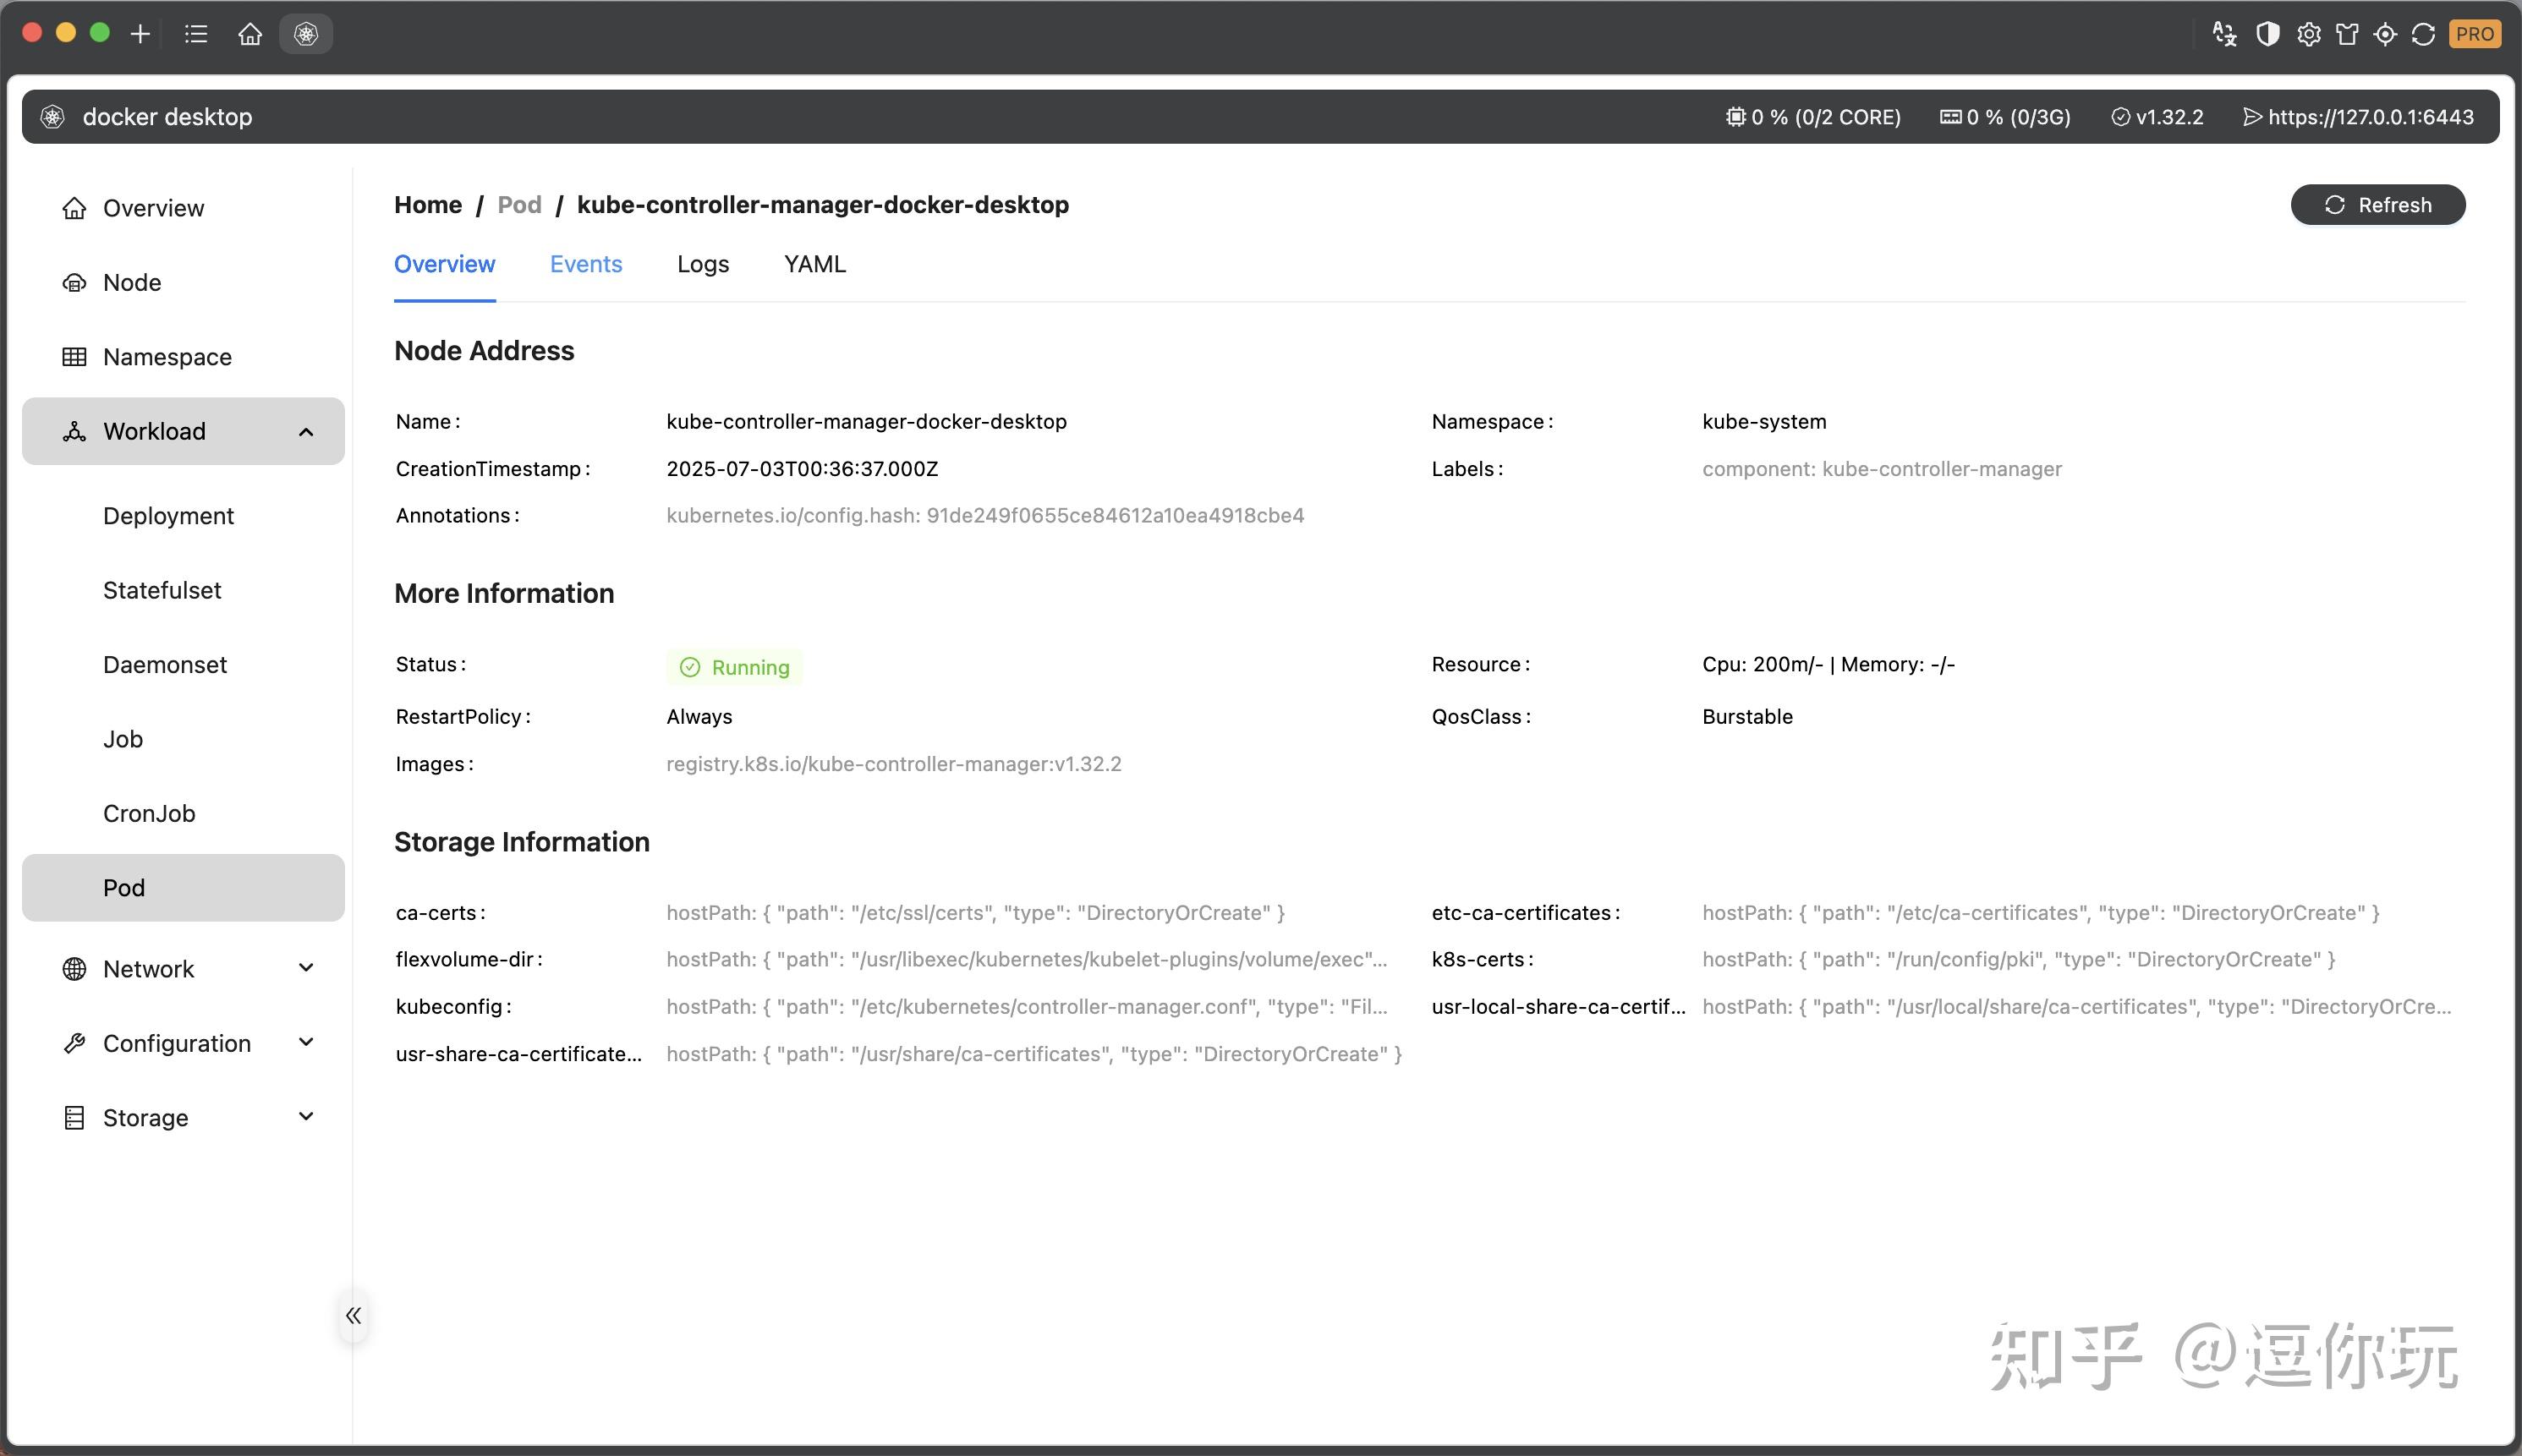Click the crosshair target icon
This screenshot has height=1456, width=2522.
pos(2385,34)
